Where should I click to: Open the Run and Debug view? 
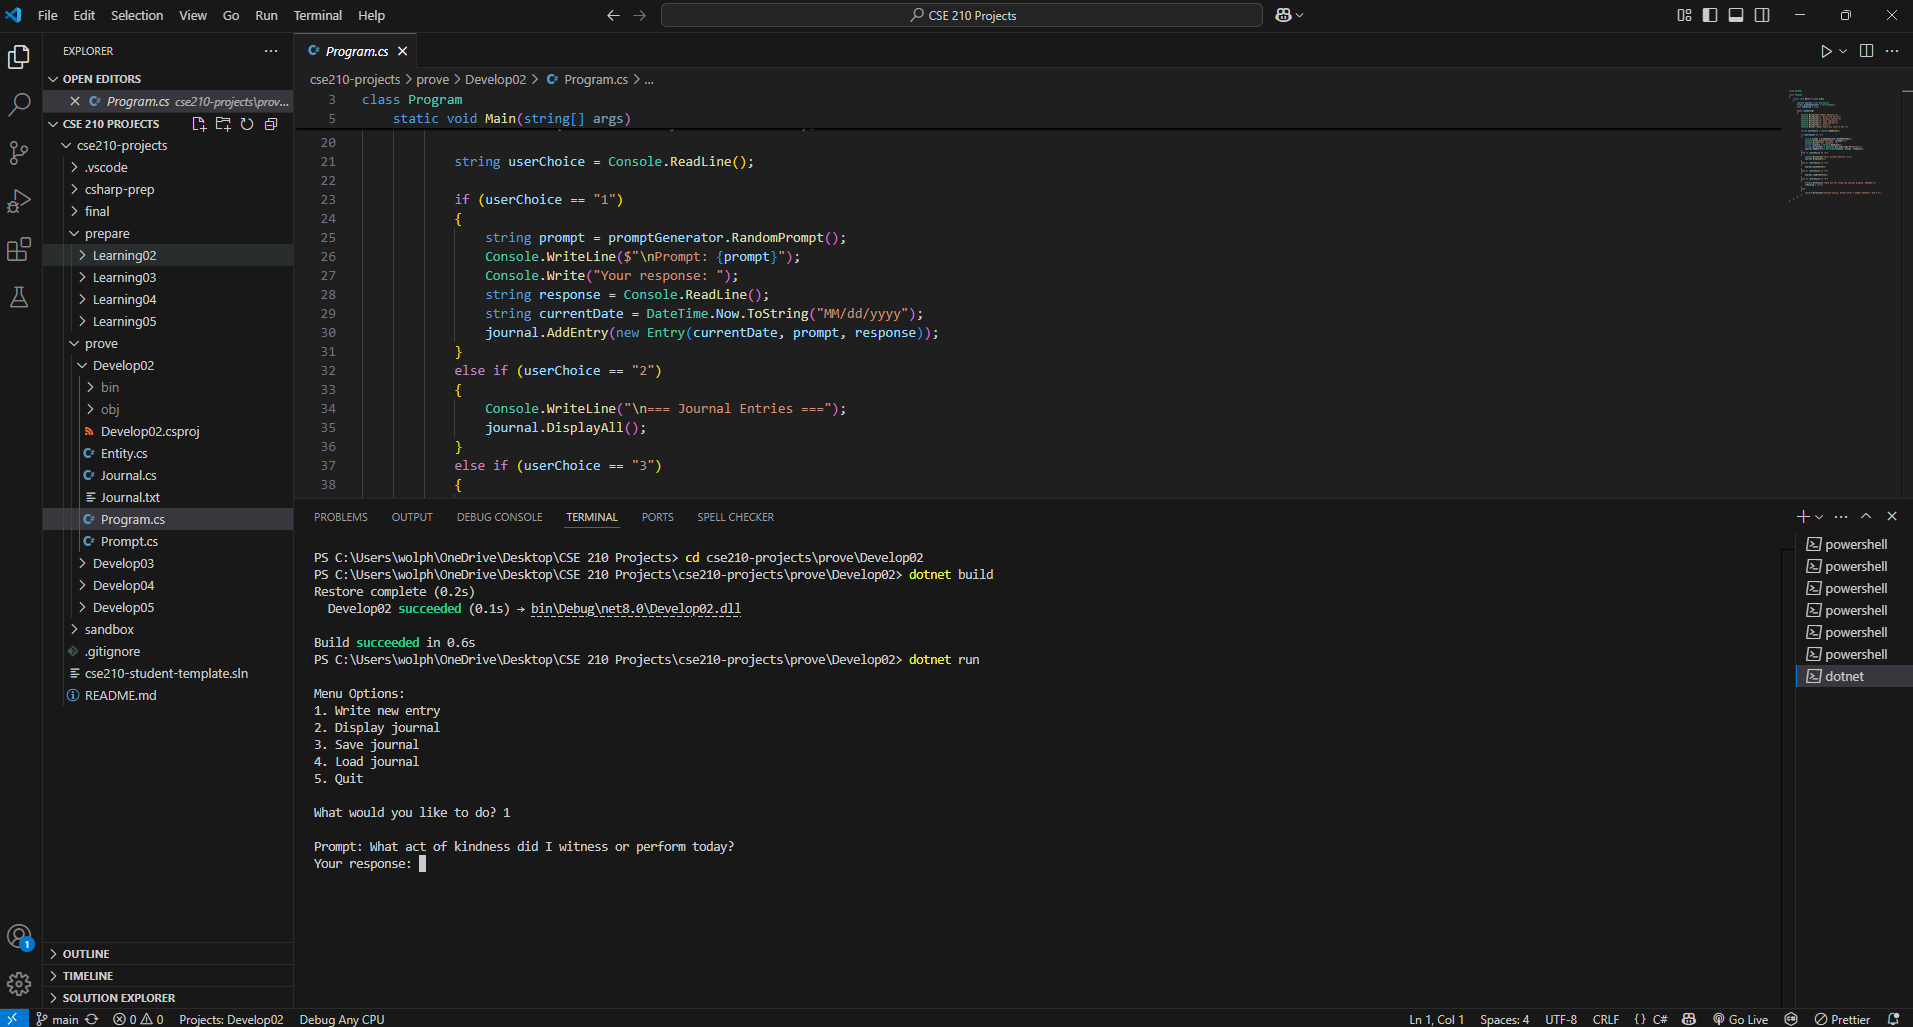(x=19, y=201)
